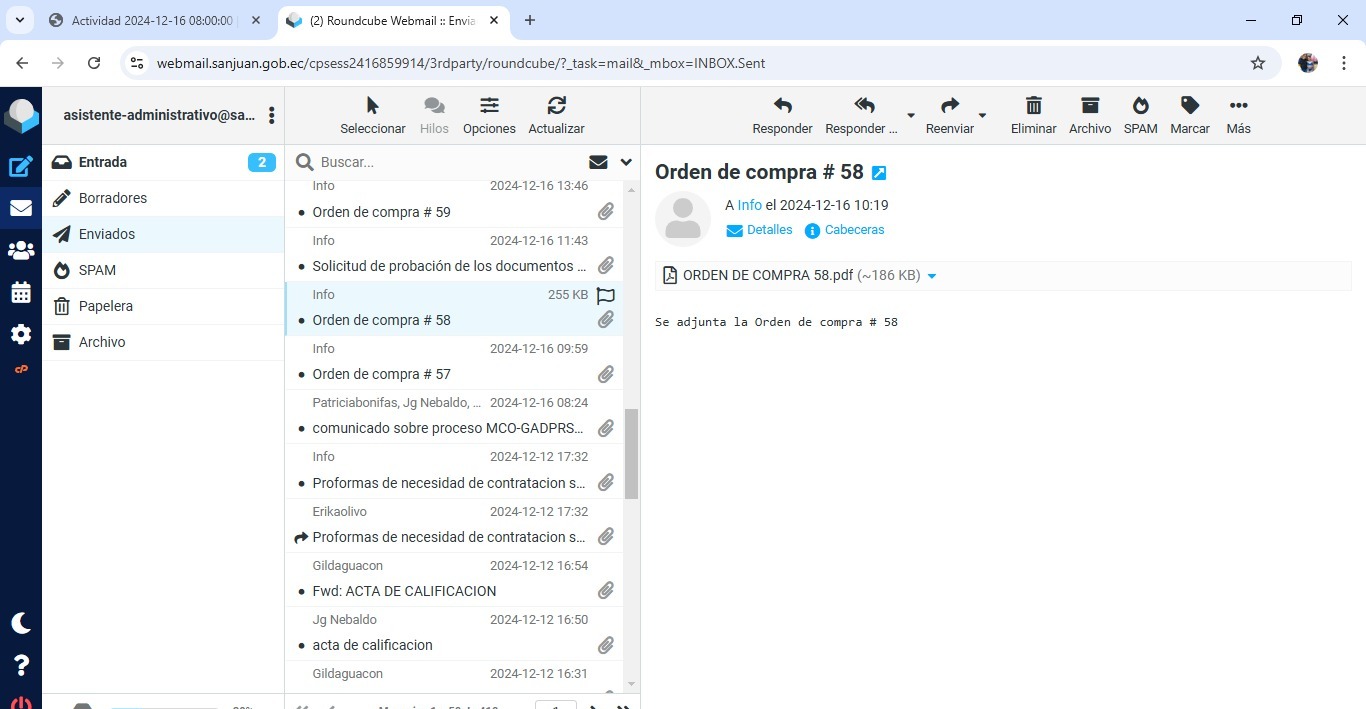Open search options dropdown chevron

pyautogui.click(x=626, y=162)
